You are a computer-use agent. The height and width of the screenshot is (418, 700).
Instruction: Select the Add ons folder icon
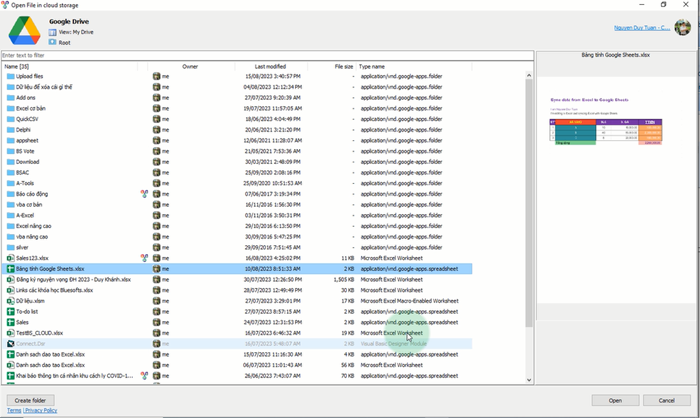tap(10, 98)
